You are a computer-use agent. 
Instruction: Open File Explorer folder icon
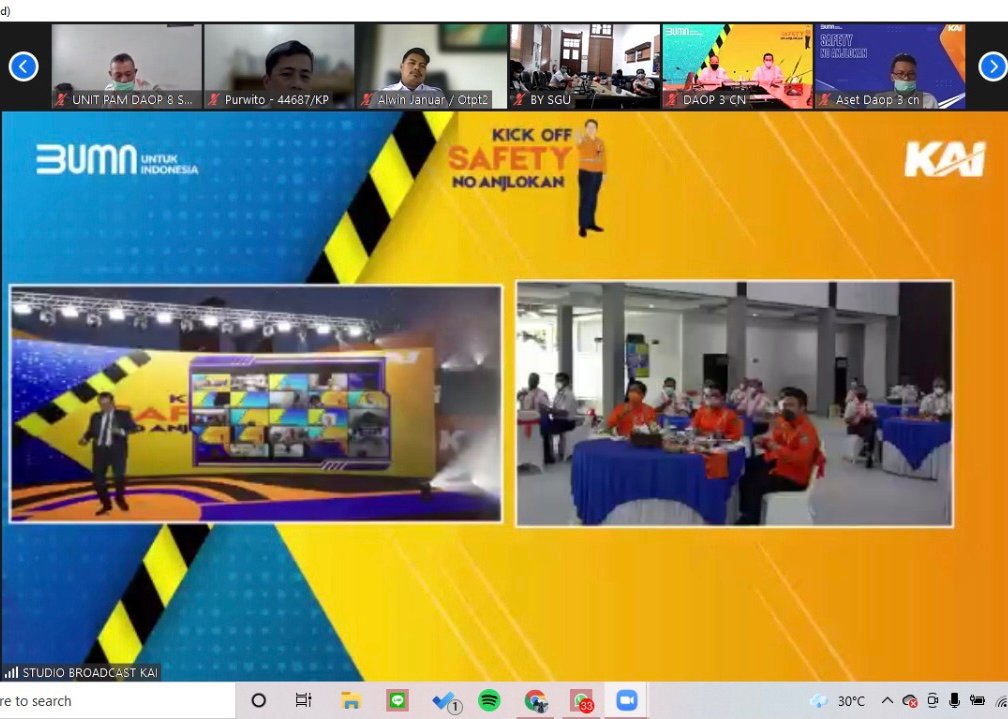pyautogui.click(x=351, y=700)
